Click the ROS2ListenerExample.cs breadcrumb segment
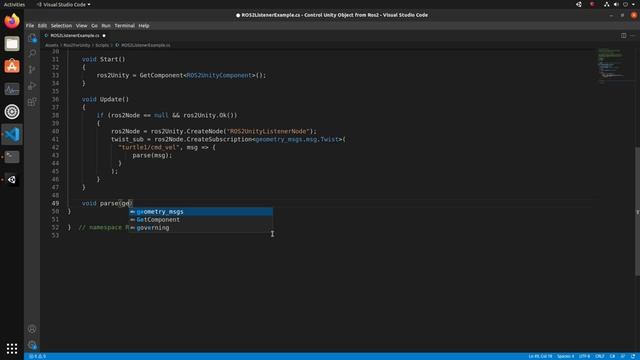This screenshot has height=360, width=640. 143,45
